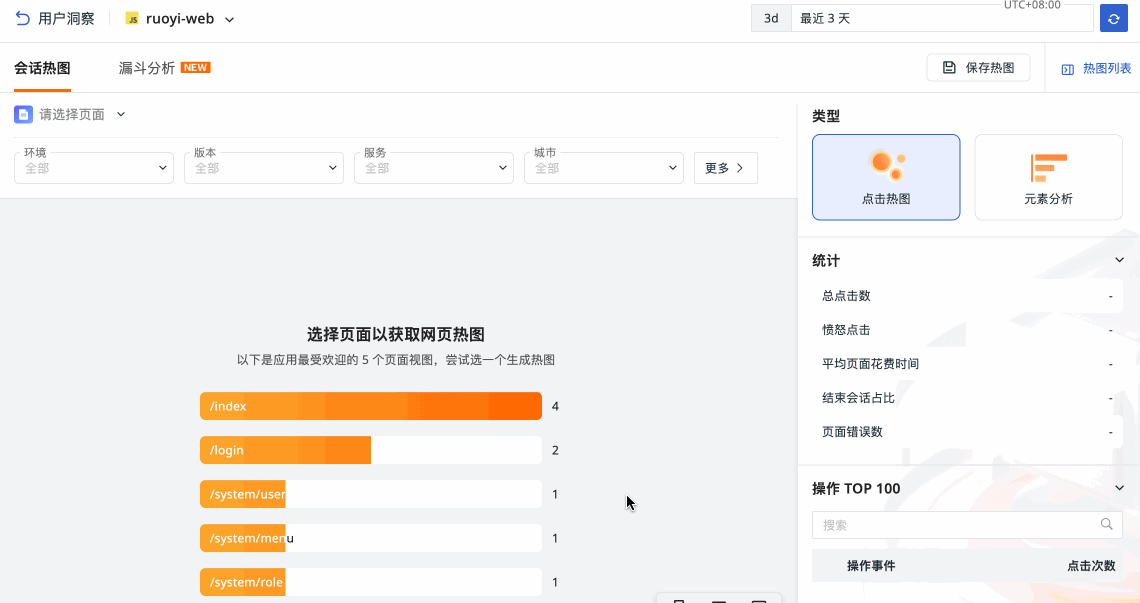Switch to the 漏斗分析 tab
Image resolution: width=1140 pixels, height=603 pixels.
point(147,68)
